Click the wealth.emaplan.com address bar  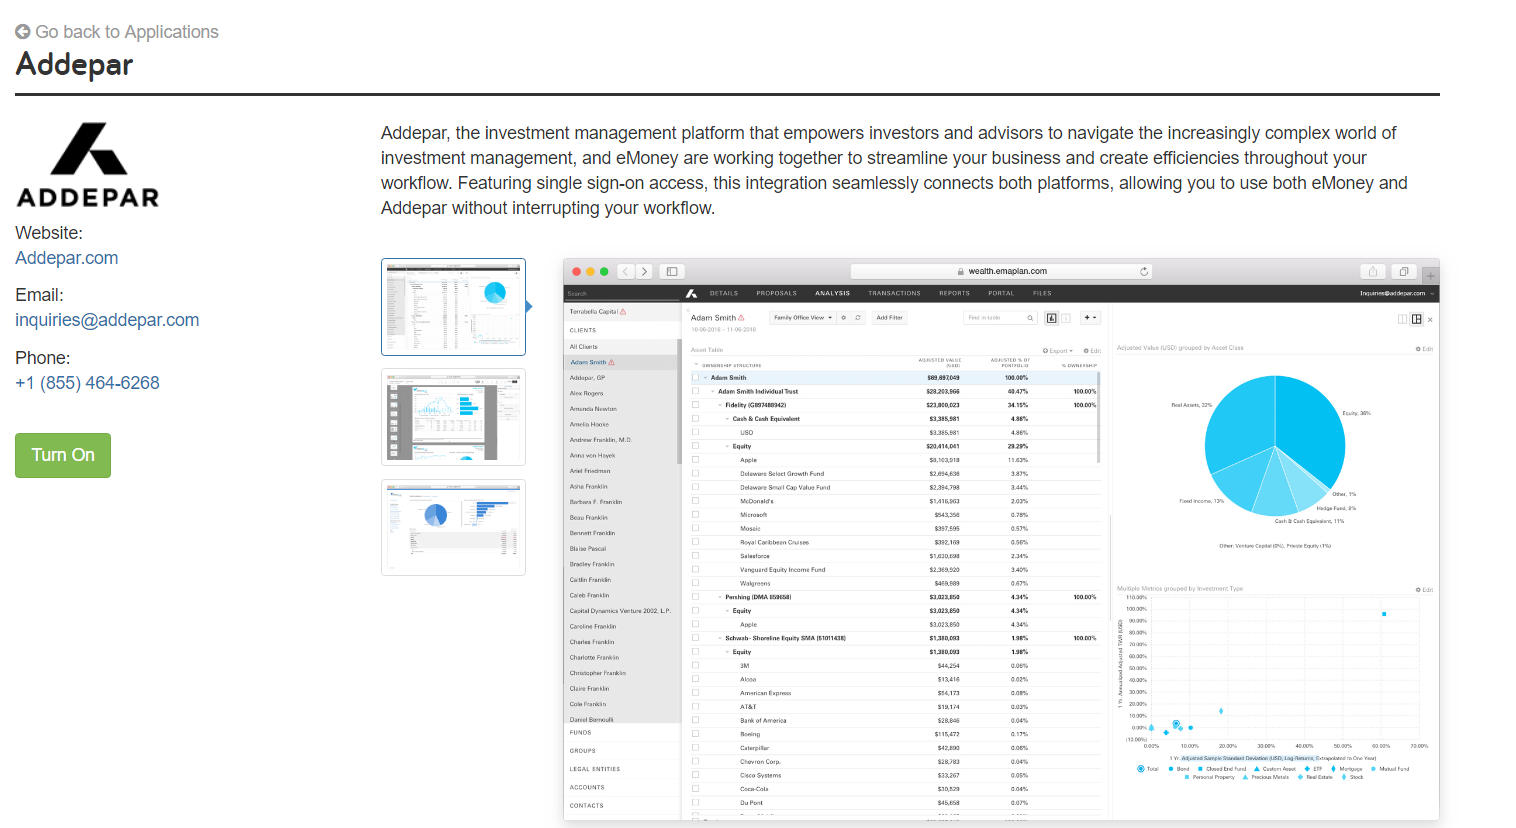[x=1001, y=271]
